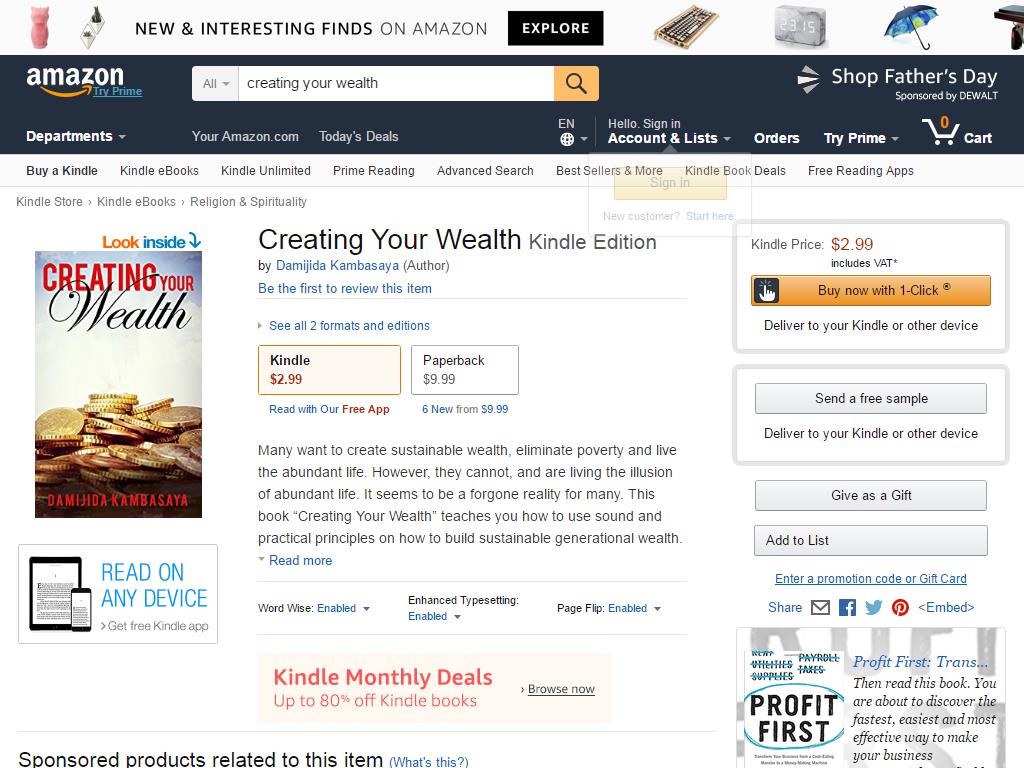
Task: Open the Kindle eBooks tab
Action: (159, 171)
